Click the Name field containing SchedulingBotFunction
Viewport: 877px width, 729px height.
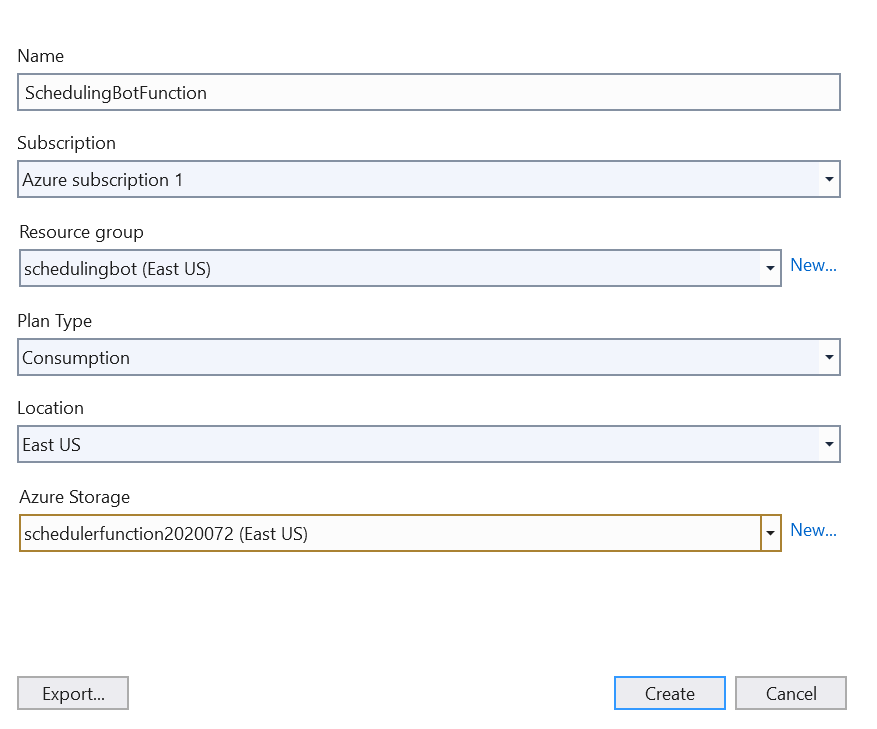[428, 92]
